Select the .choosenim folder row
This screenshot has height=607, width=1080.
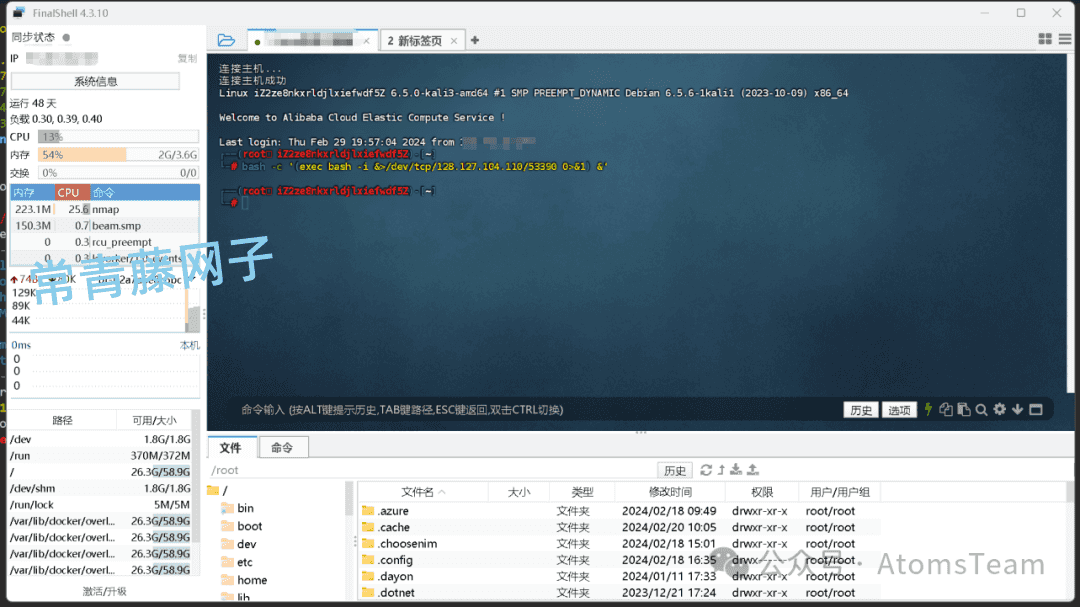coord(620,544)
